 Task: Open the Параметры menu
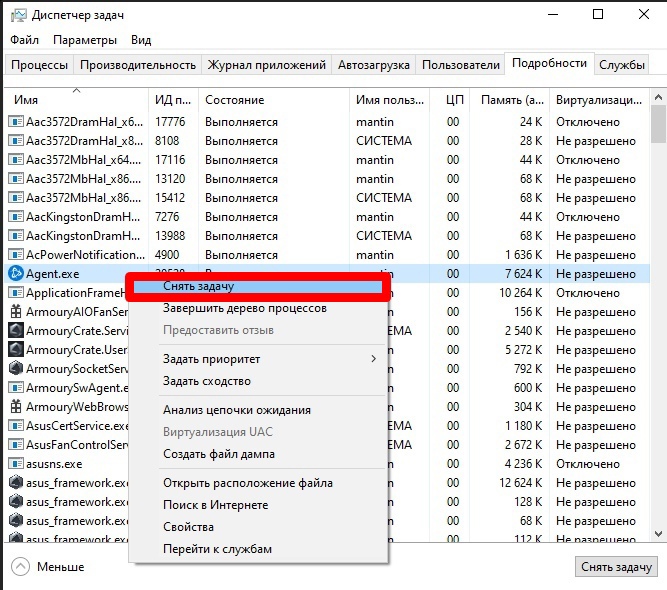(x=85, y=40)
